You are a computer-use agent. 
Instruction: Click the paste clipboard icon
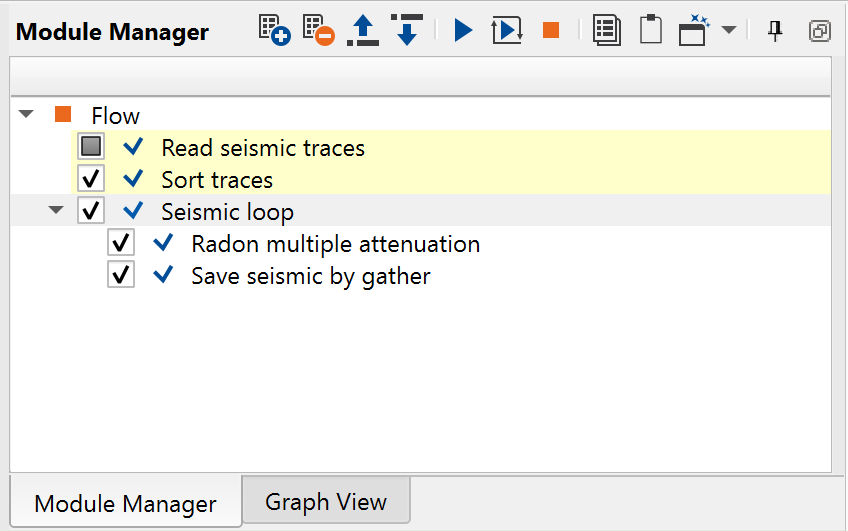650,30
